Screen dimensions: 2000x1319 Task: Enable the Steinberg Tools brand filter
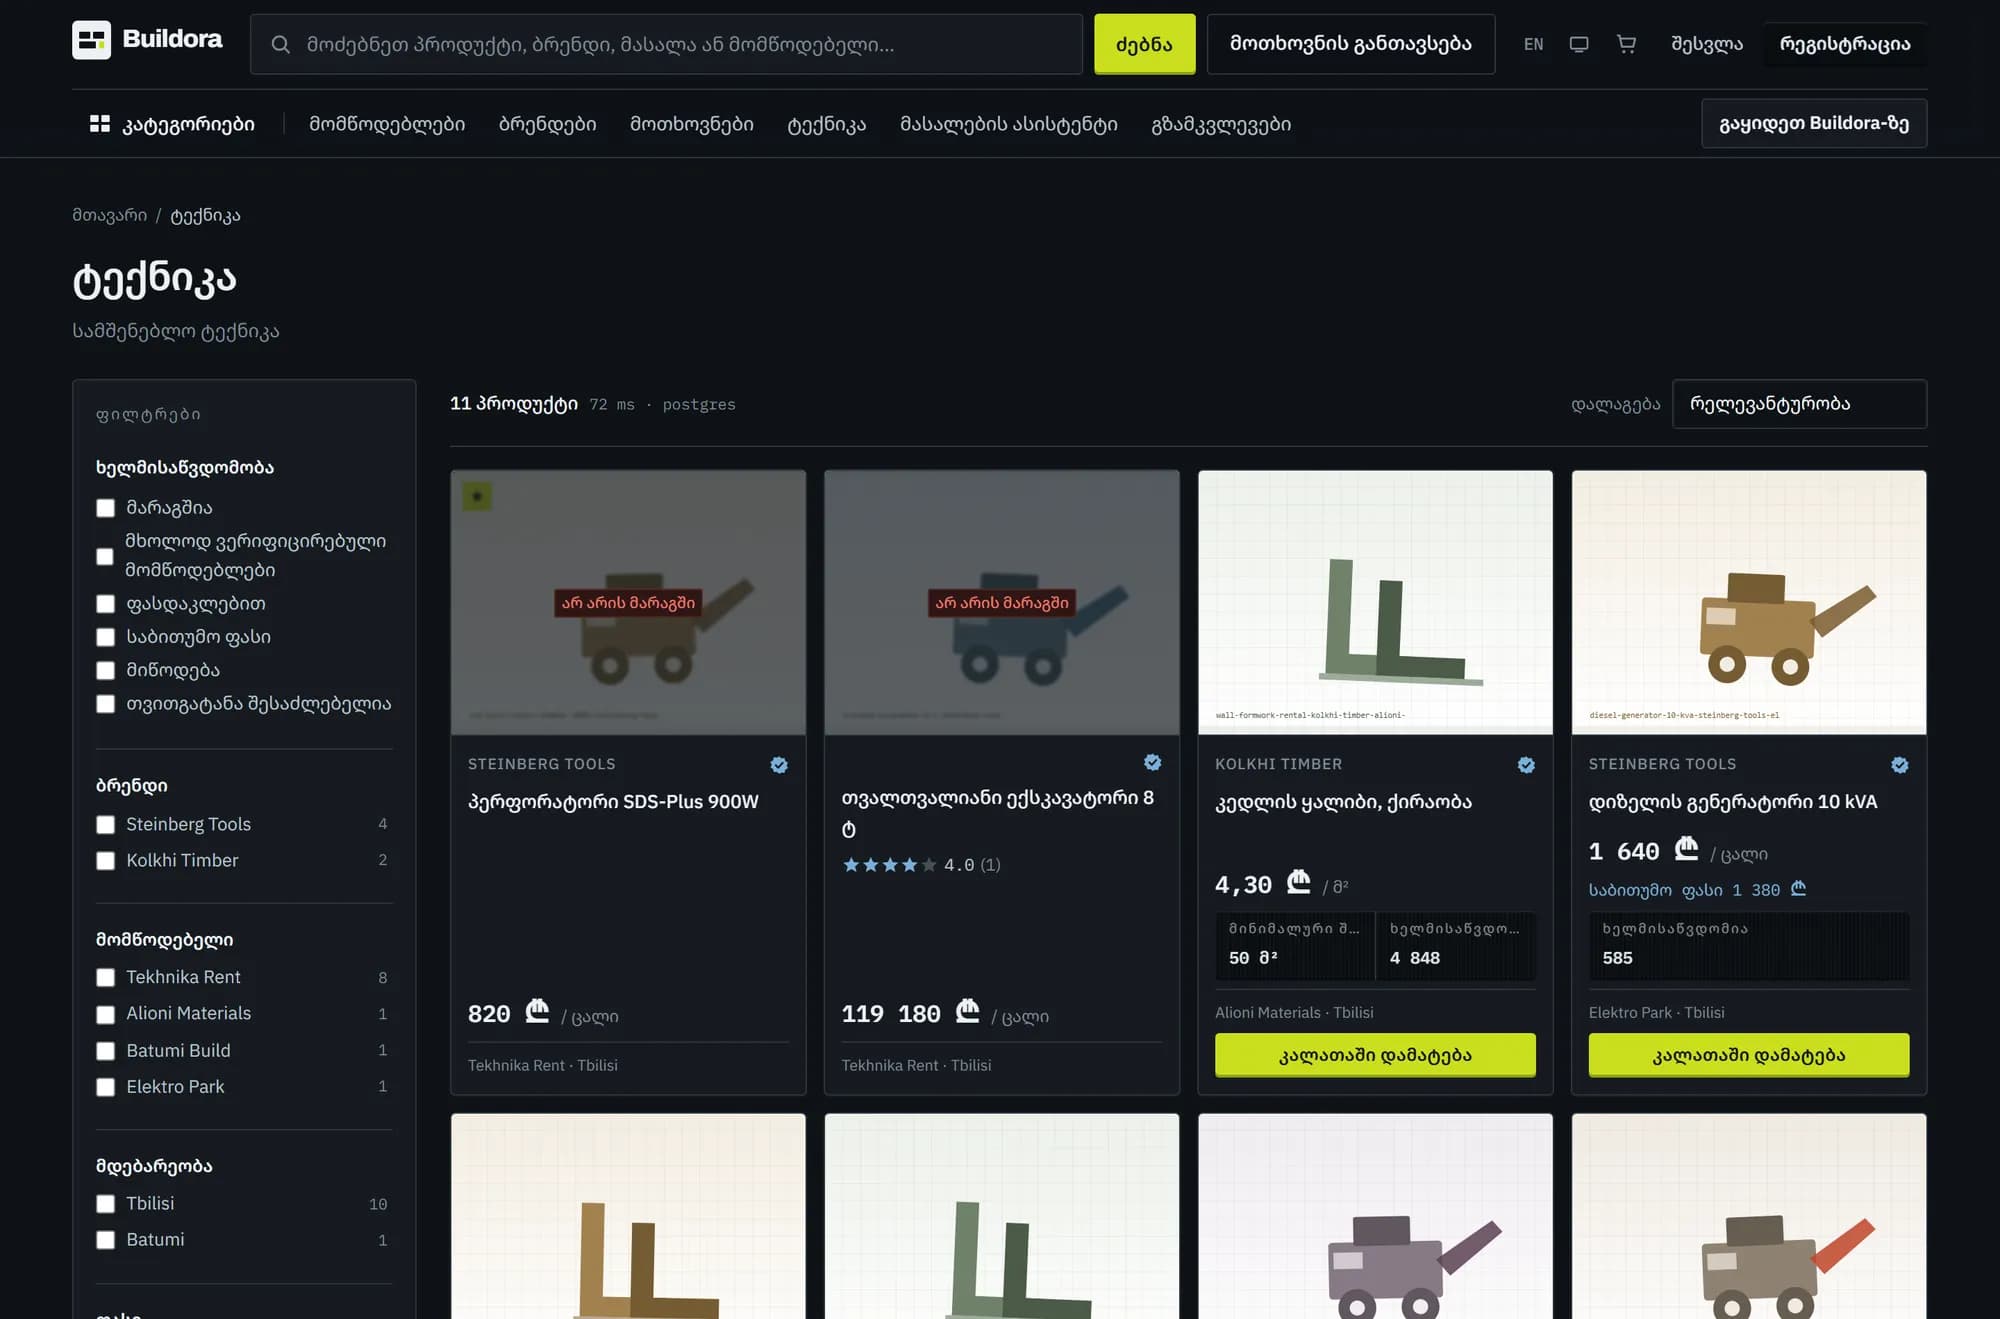(105, 825)
